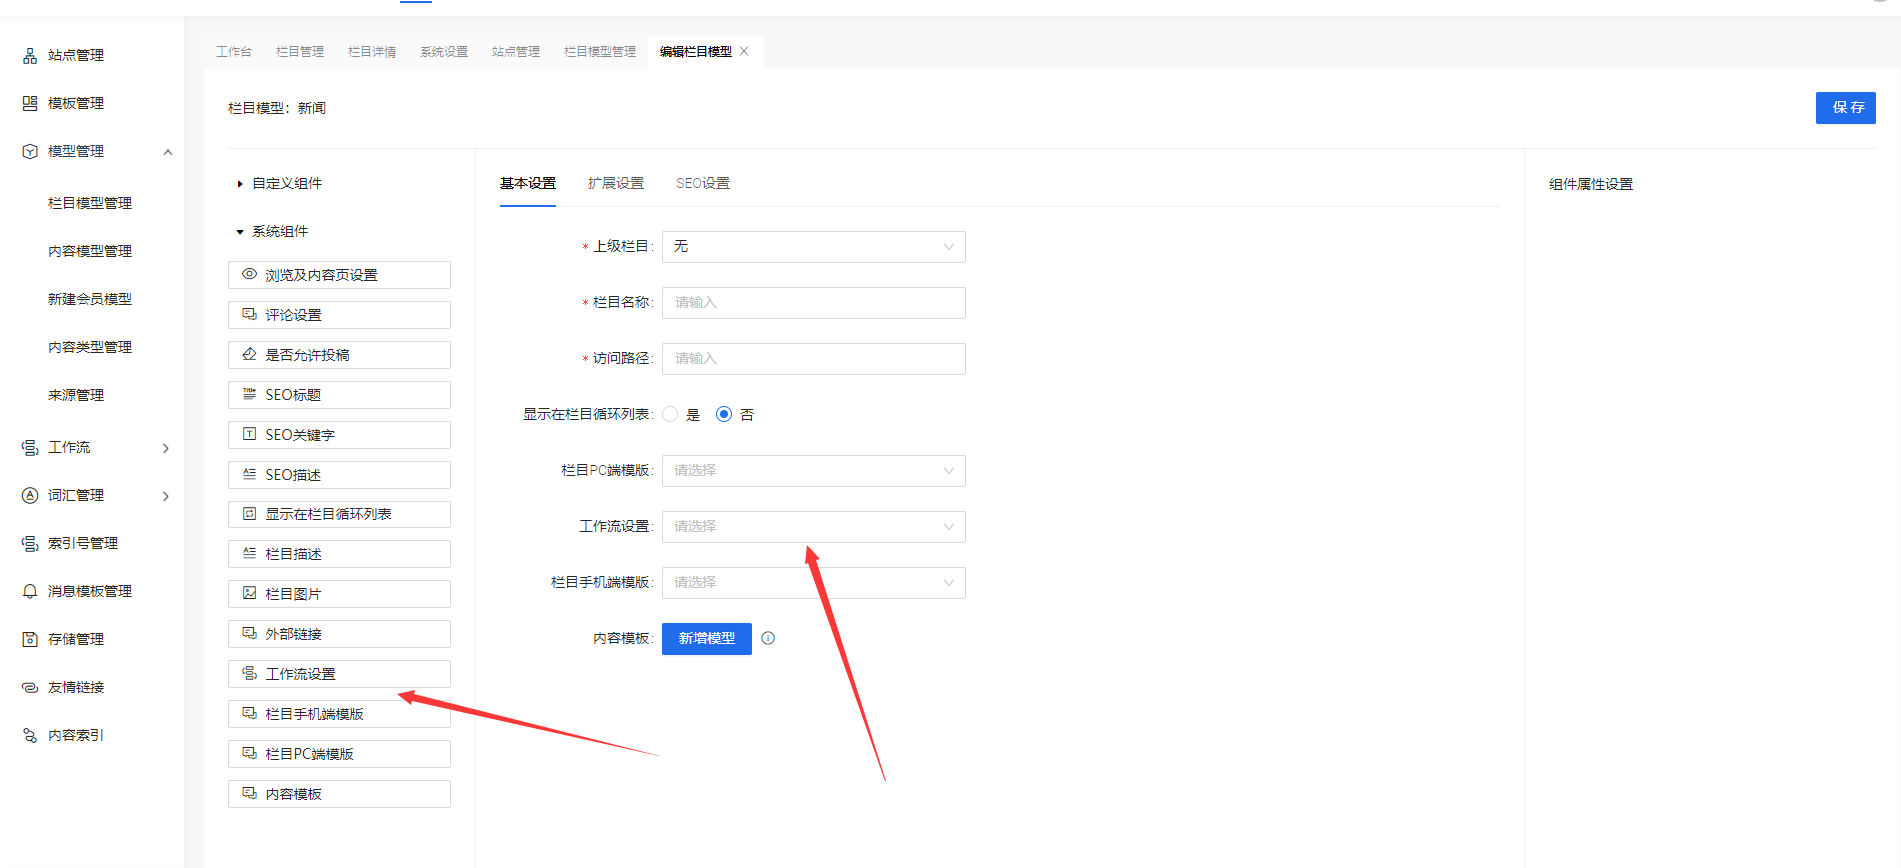Open 内容类型管理 in the sidebar
Screen dimensions: 1901x868
(90, 348)
